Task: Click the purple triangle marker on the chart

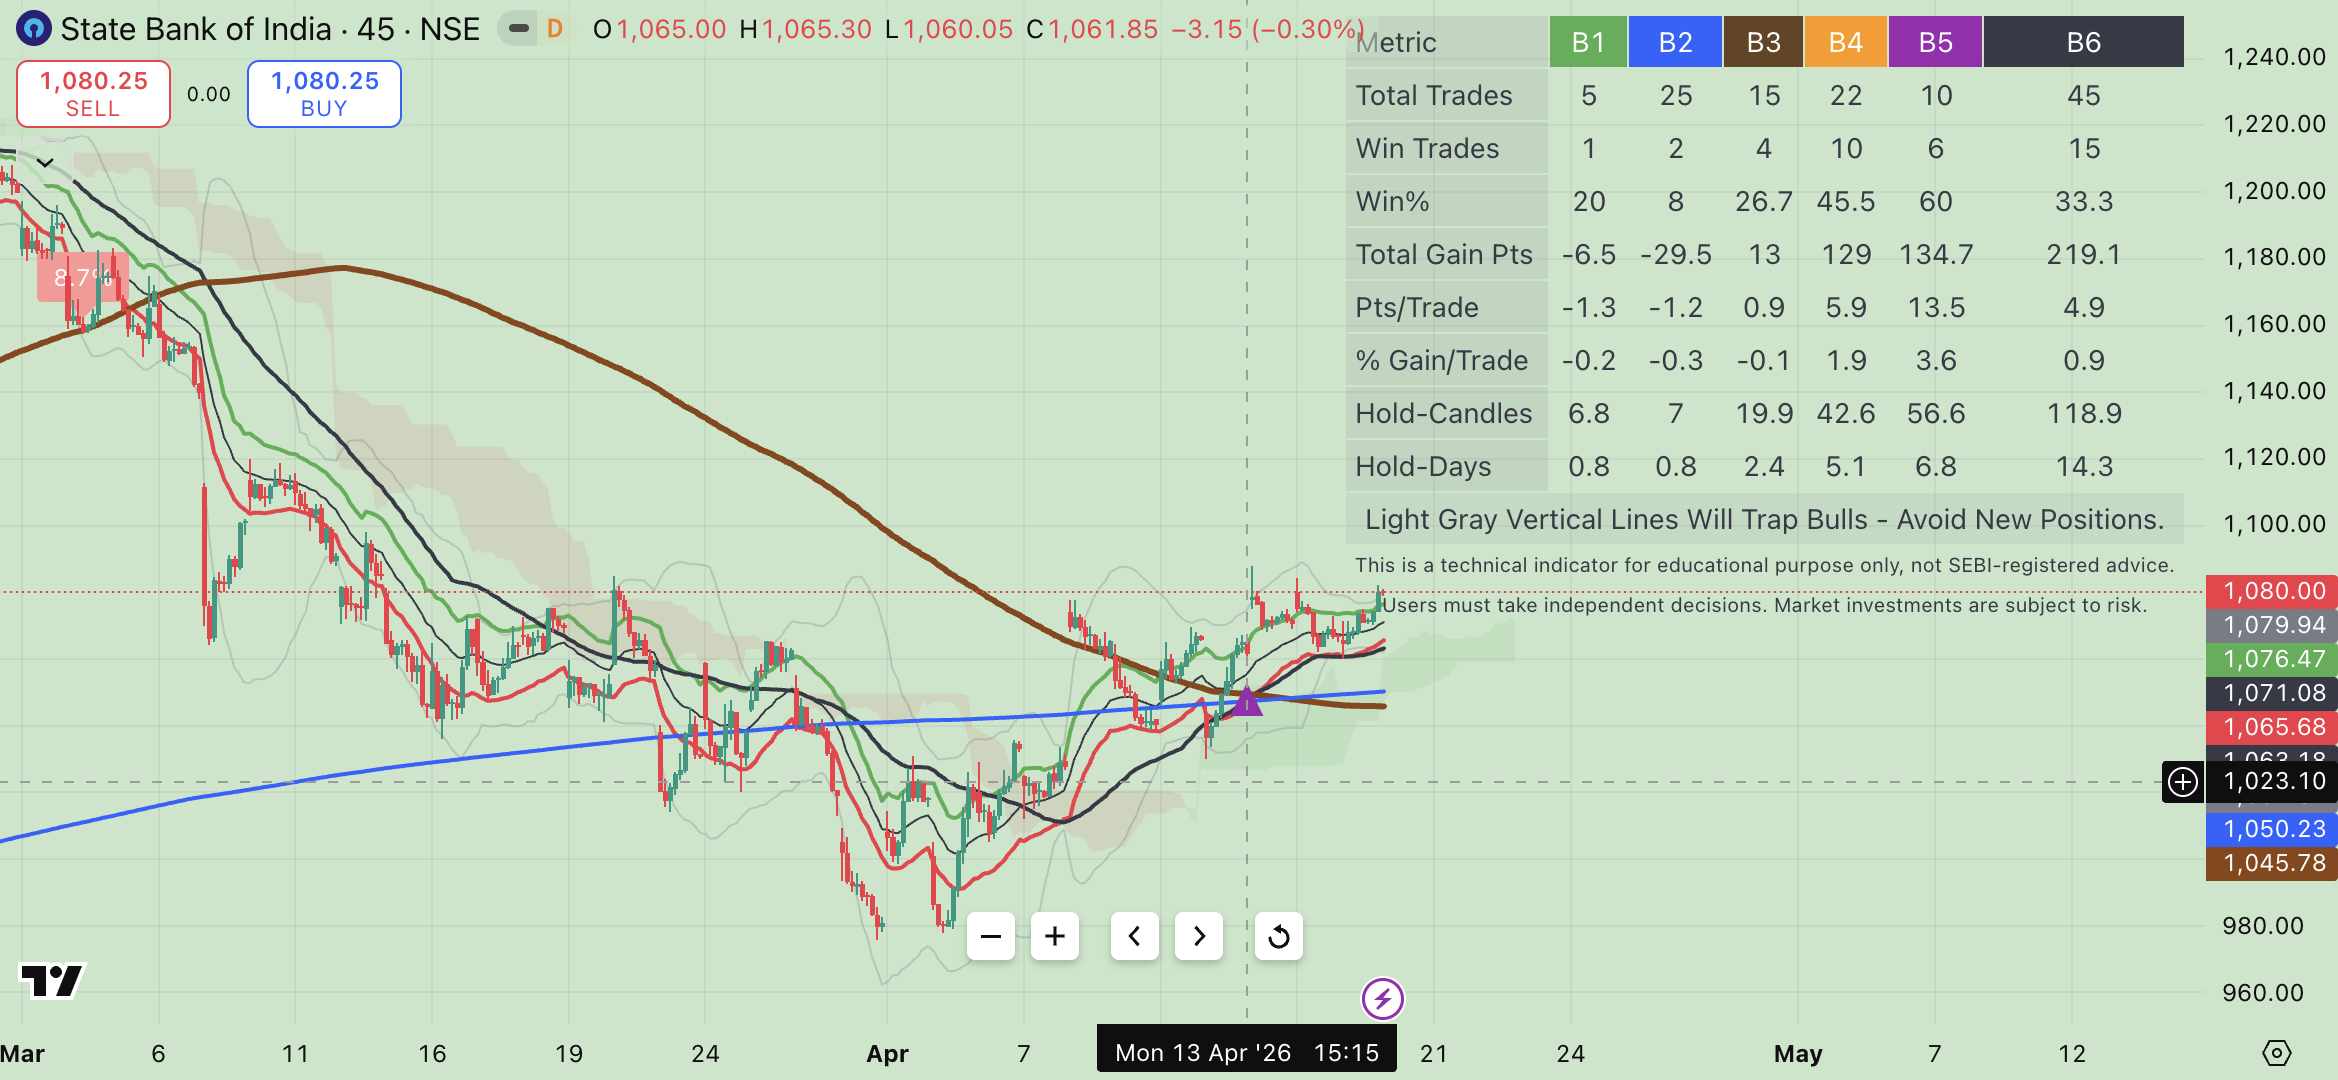Action: 1247,700
